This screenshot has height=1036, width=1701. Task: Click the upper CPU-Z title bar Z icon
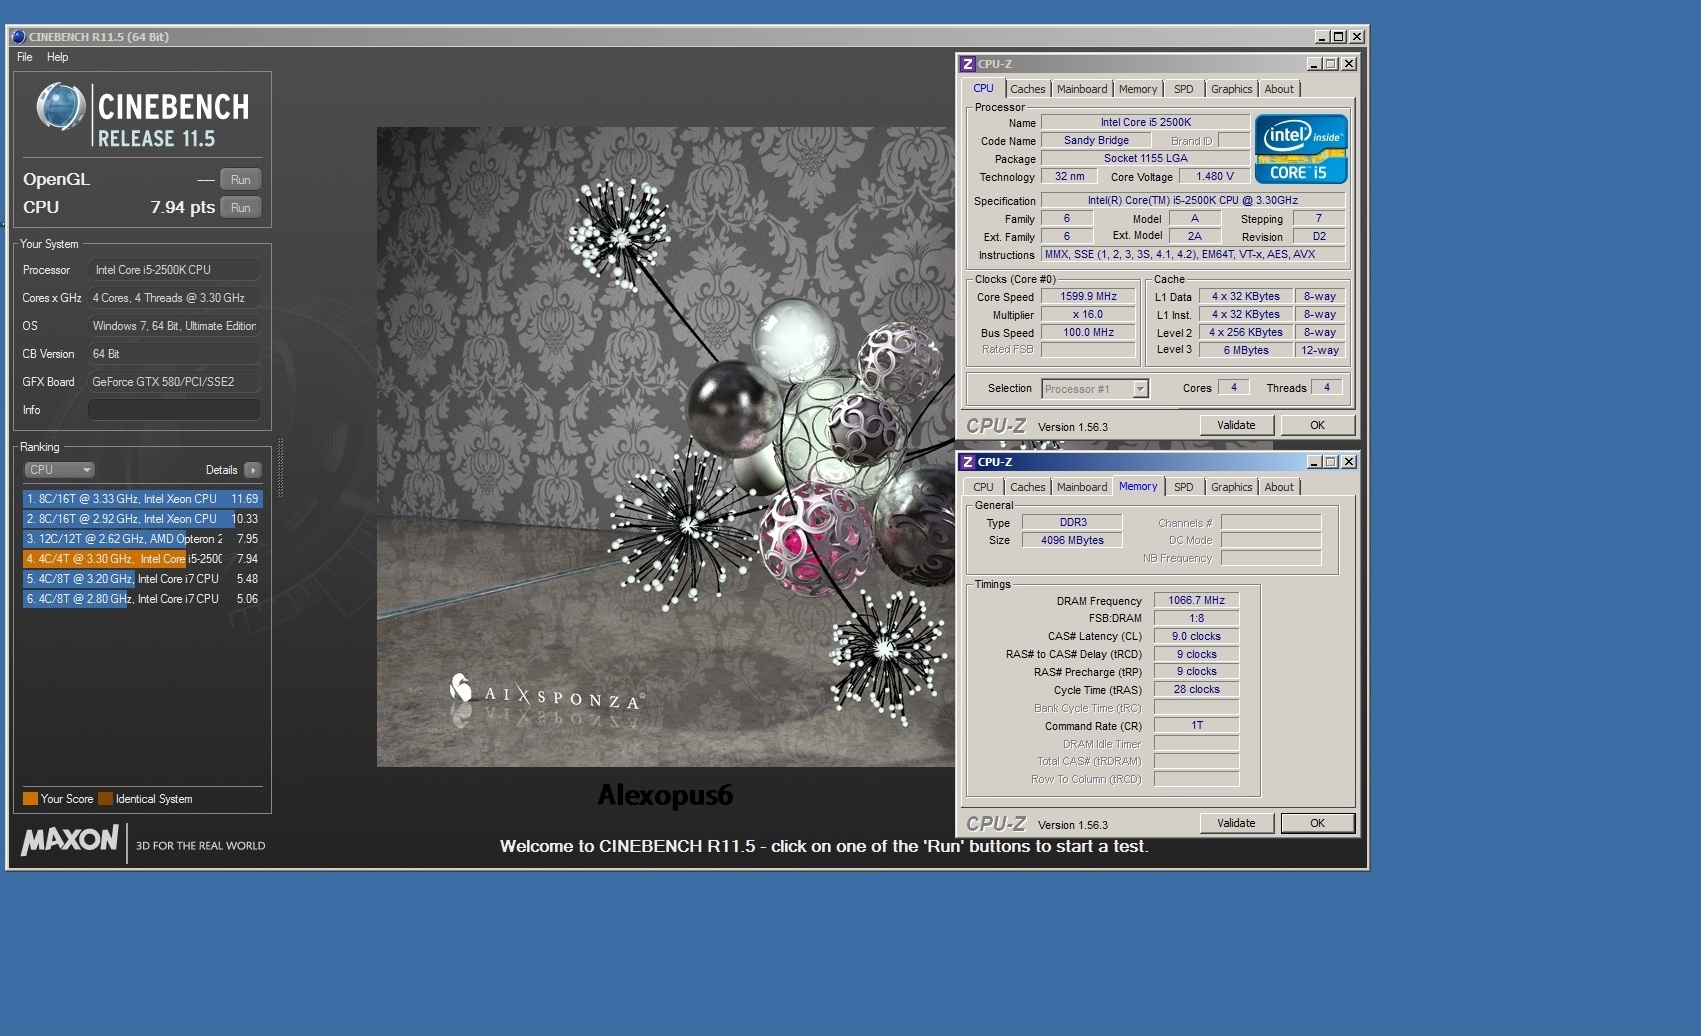pos(967,64)
